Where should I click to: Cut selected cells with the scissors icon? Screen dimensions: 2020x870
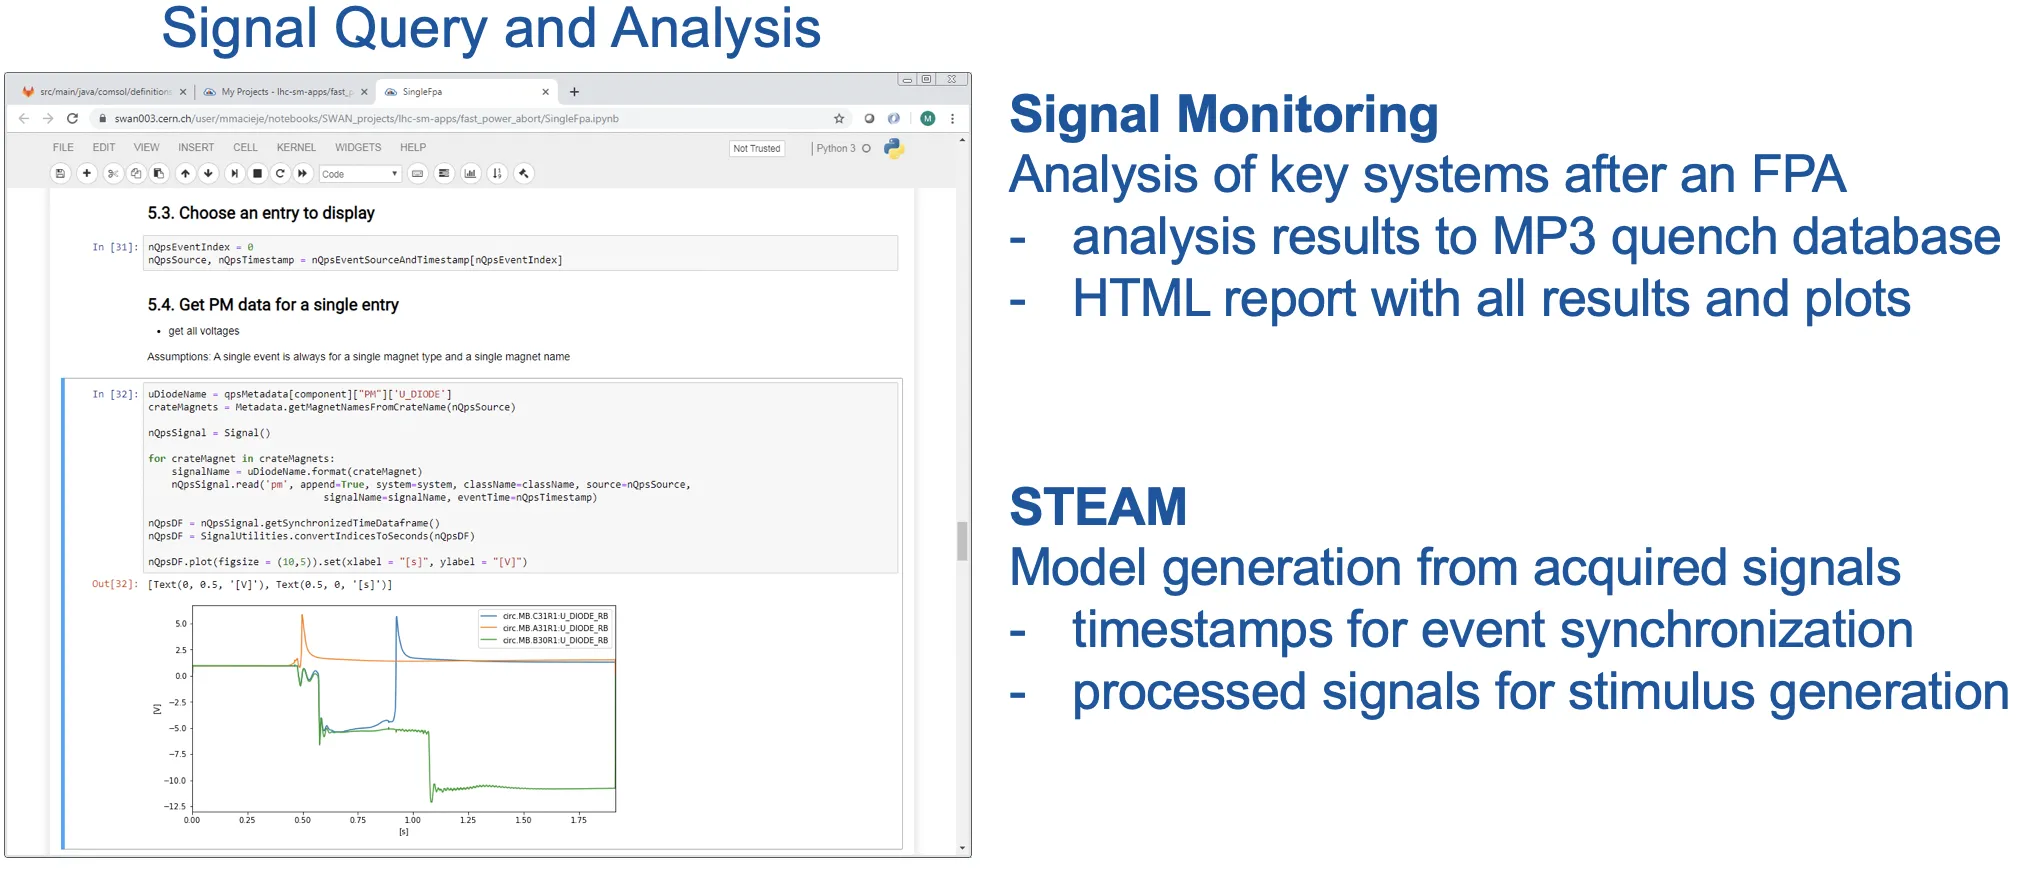click(x=113, y=174)
